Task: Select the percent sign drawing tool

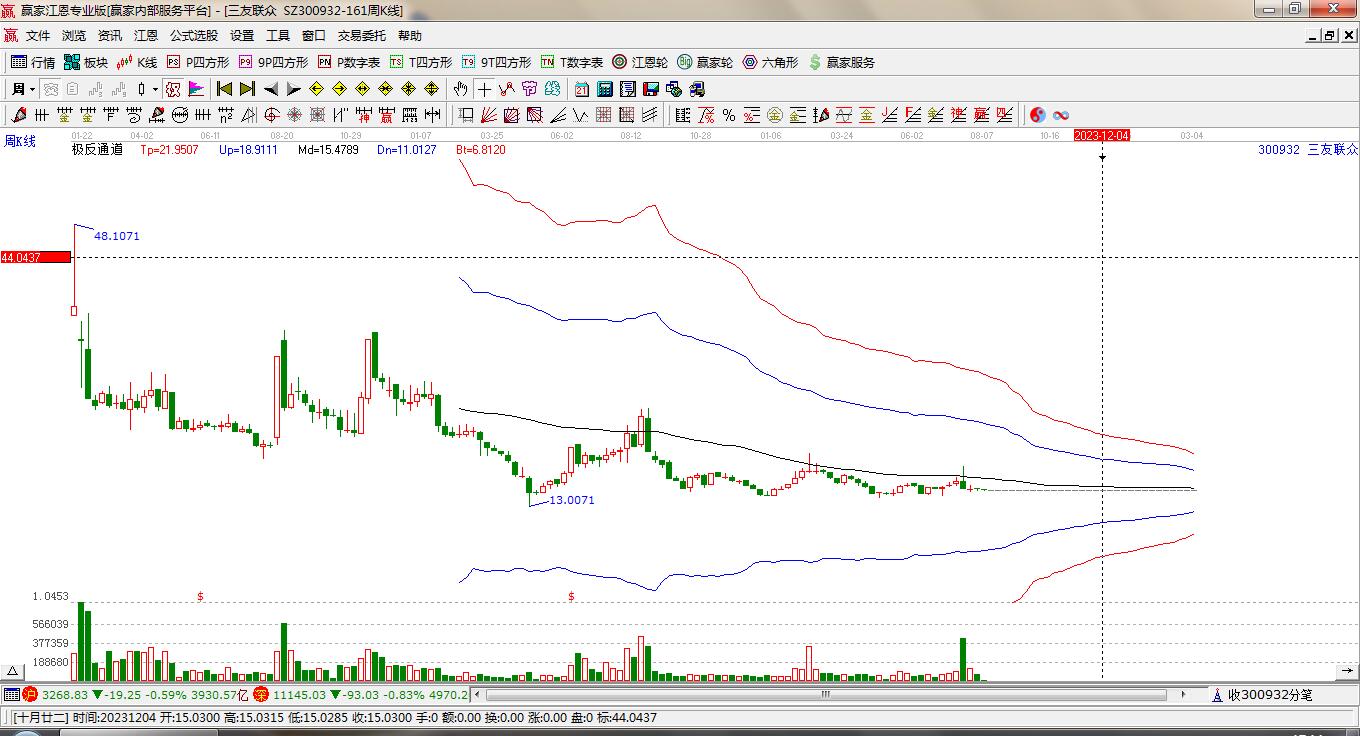Action: click(729, 115)
